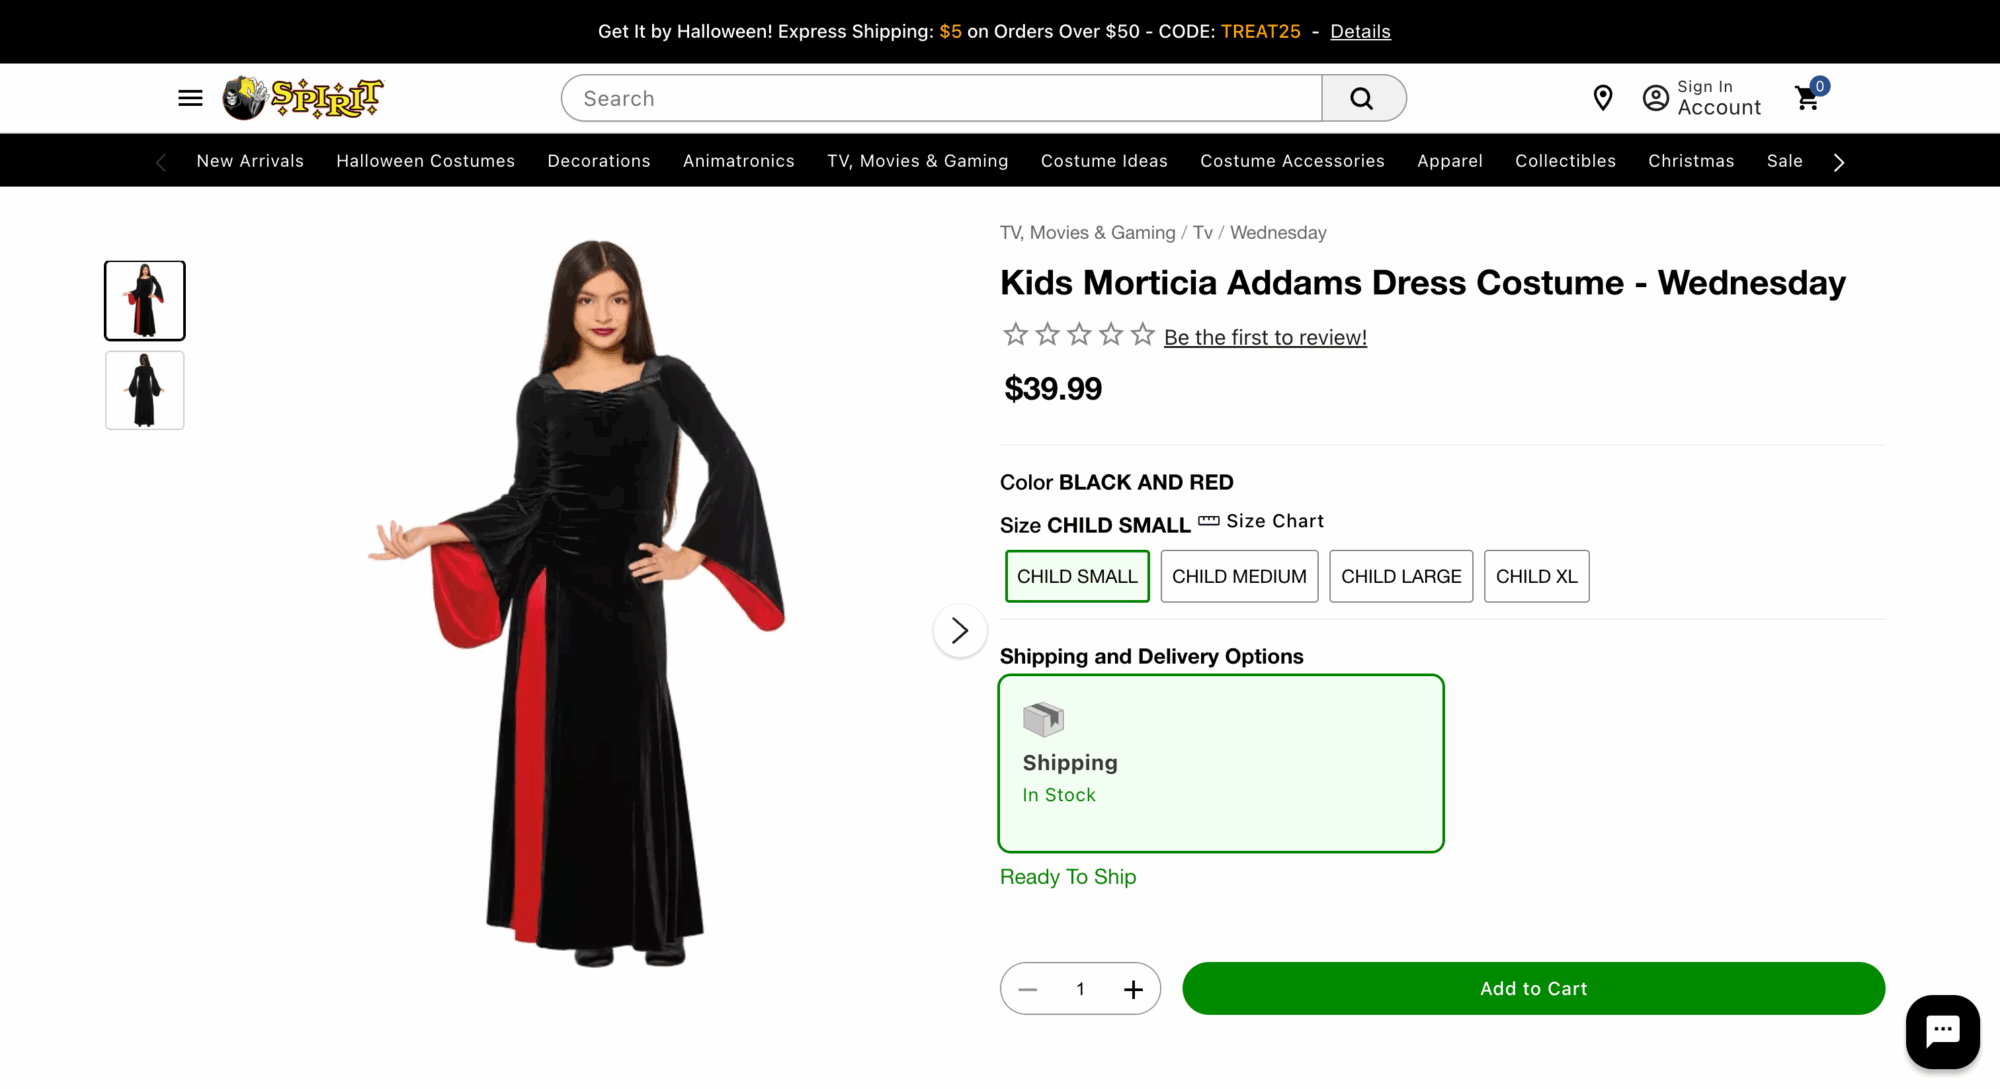
Task: Go to the Animatronics category
Action: [x=738, y=161]
